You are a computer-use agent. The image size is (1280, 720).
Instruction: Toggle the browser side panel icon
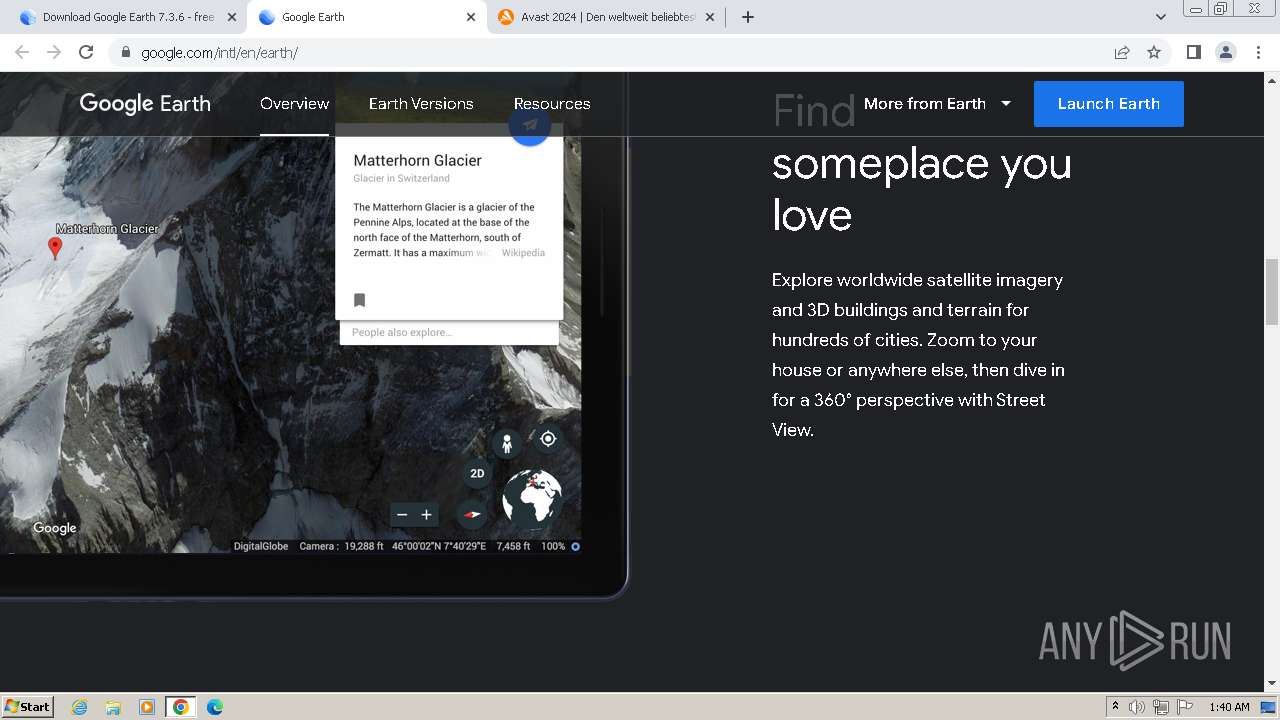coord(1193,52)
